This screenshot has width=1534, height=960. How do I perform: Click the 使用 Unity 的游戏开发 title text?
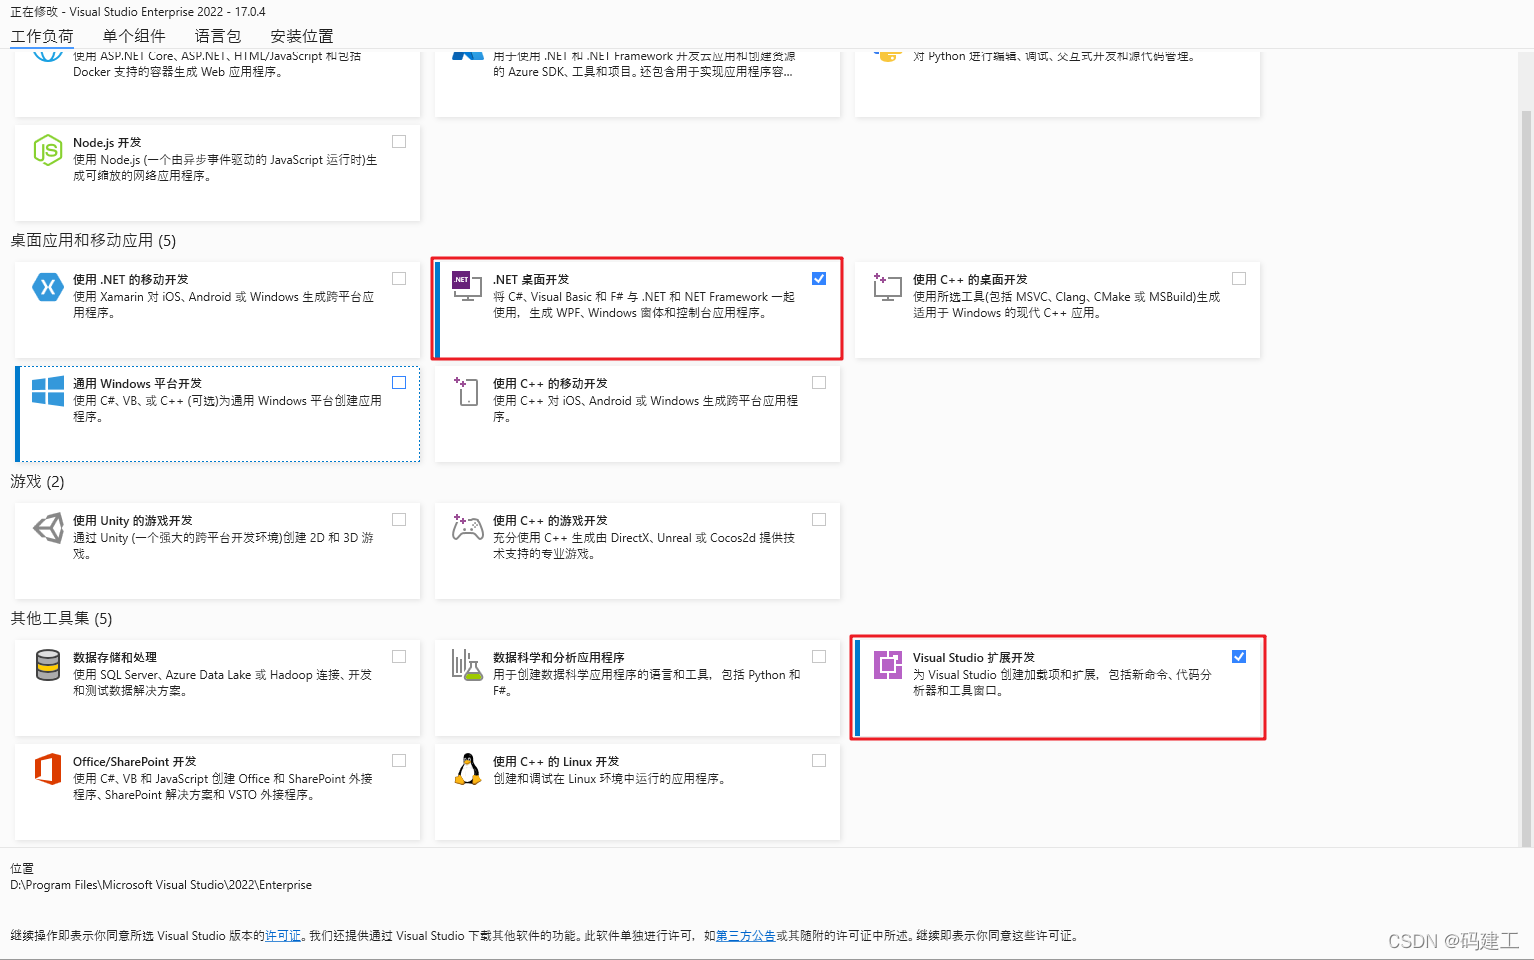point(133,521)
